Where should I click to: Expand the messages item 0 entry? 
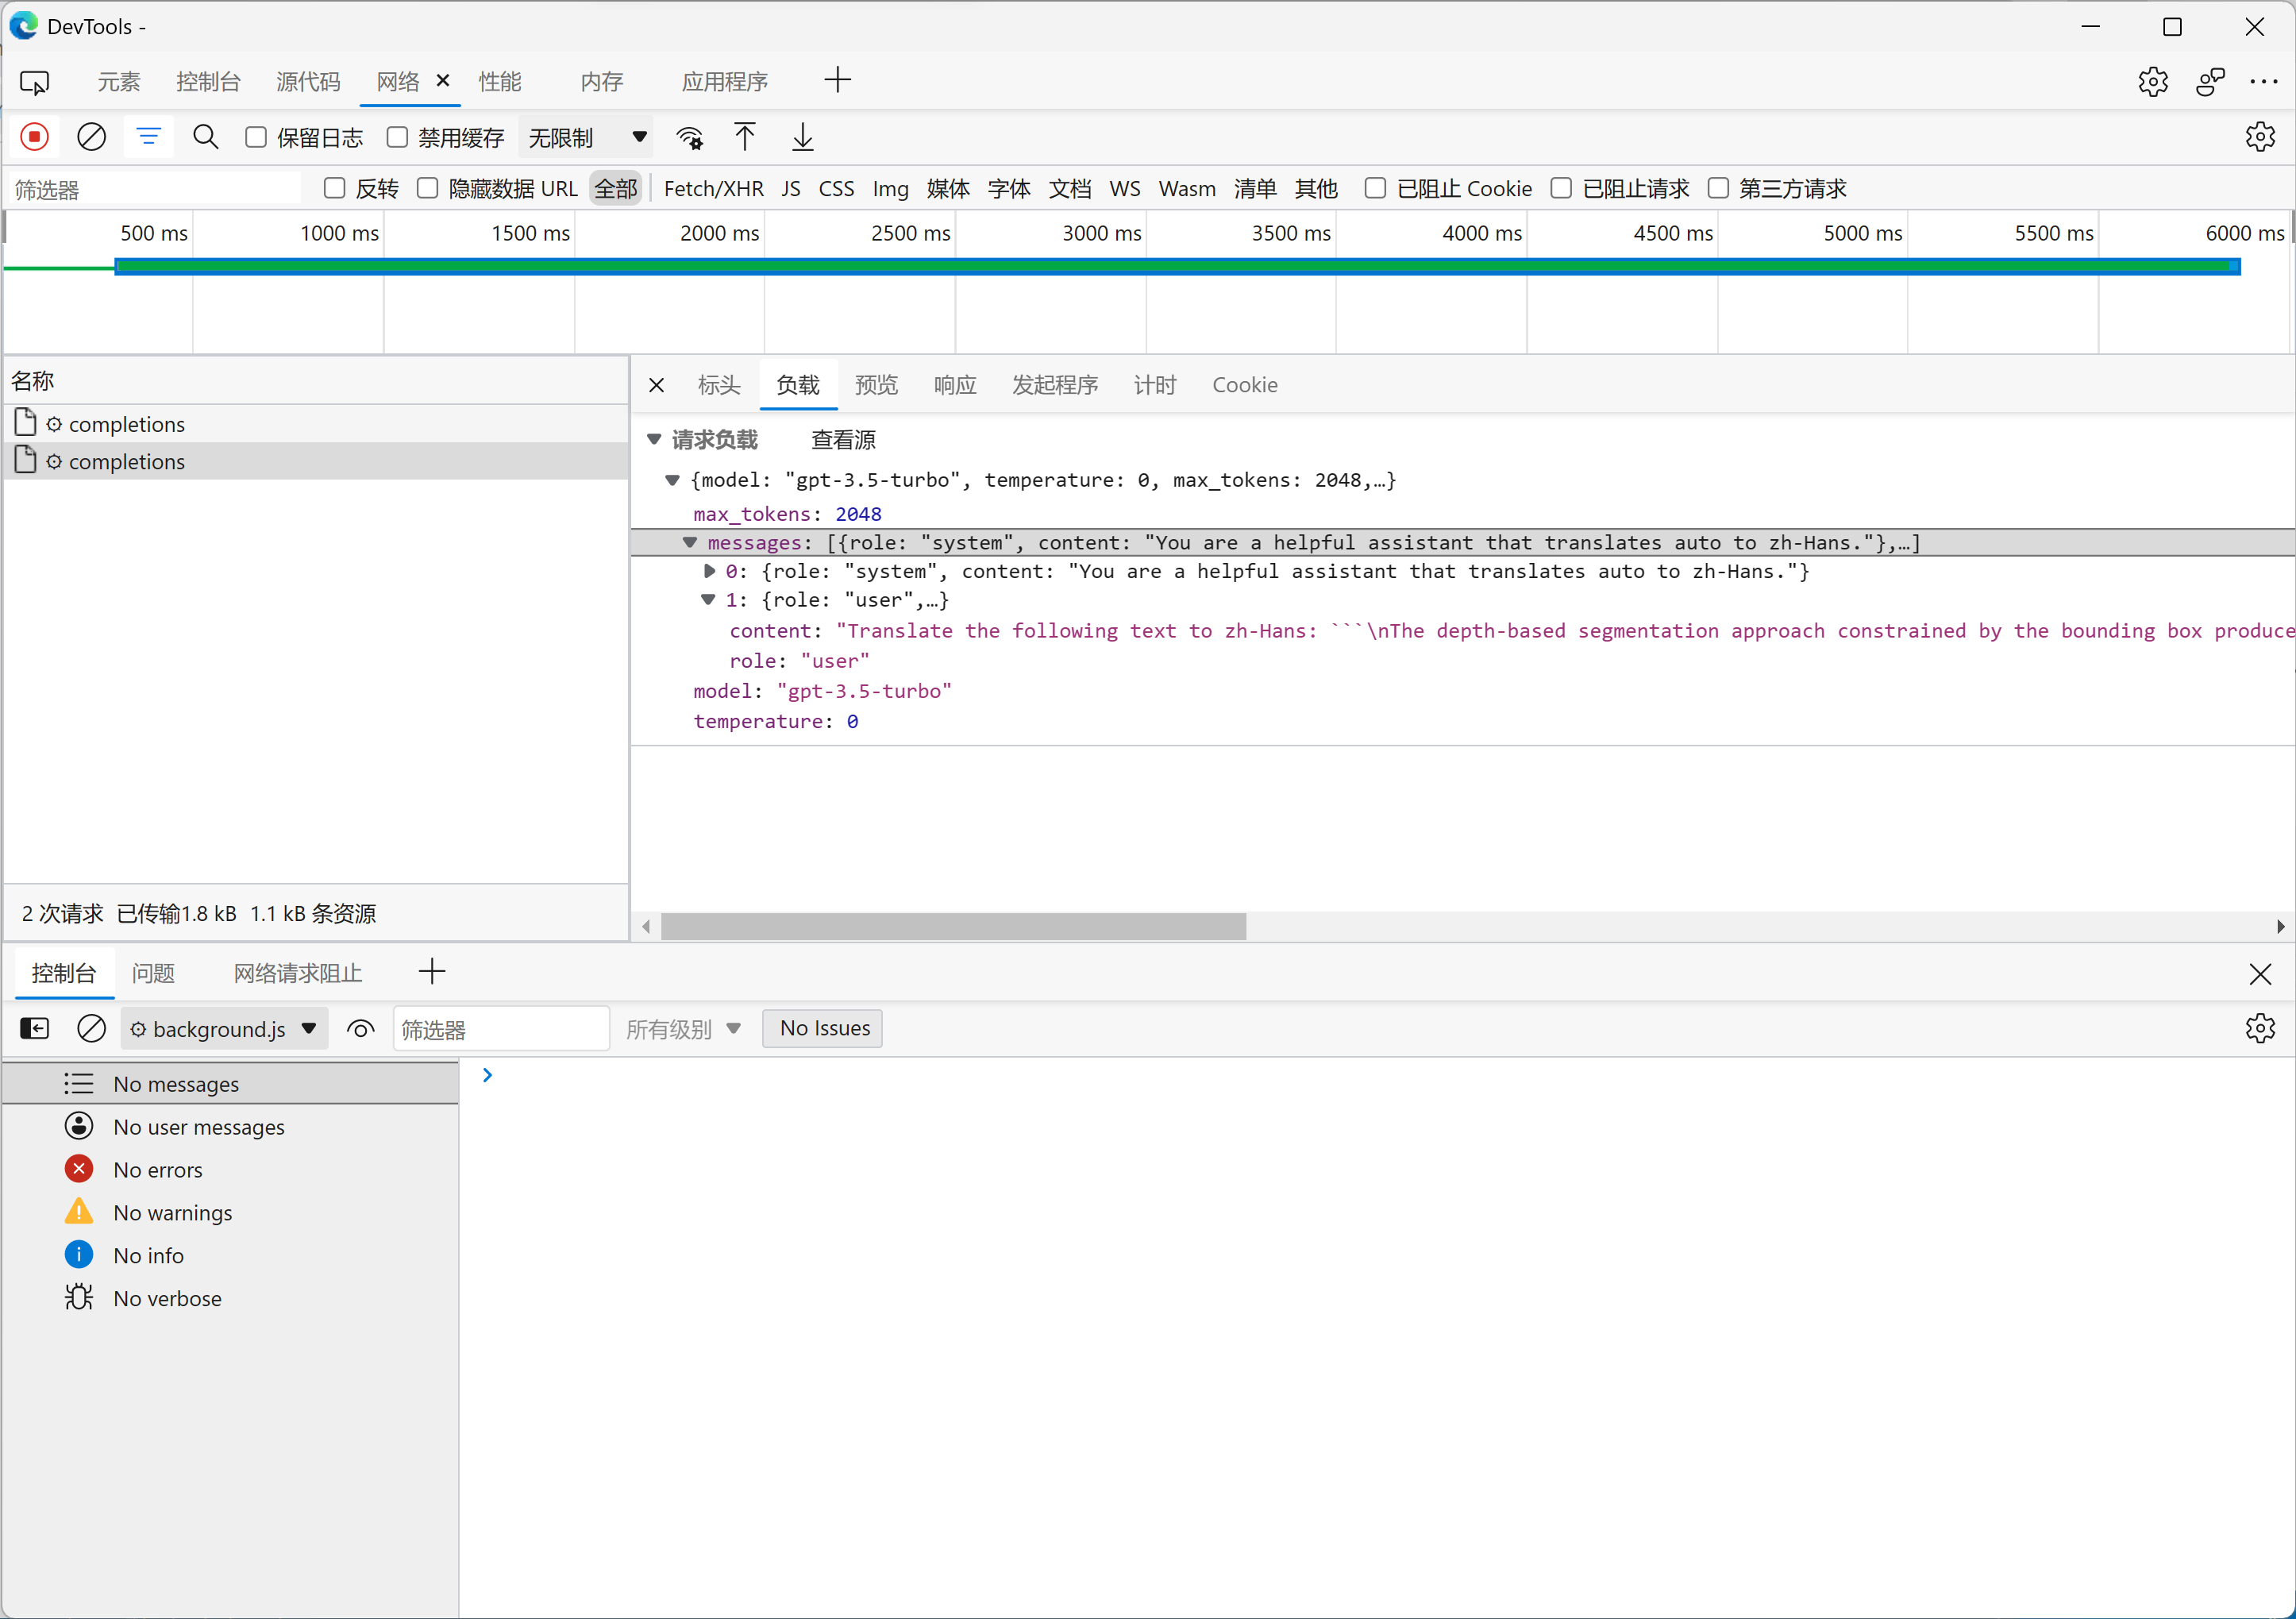pos(709,571)
